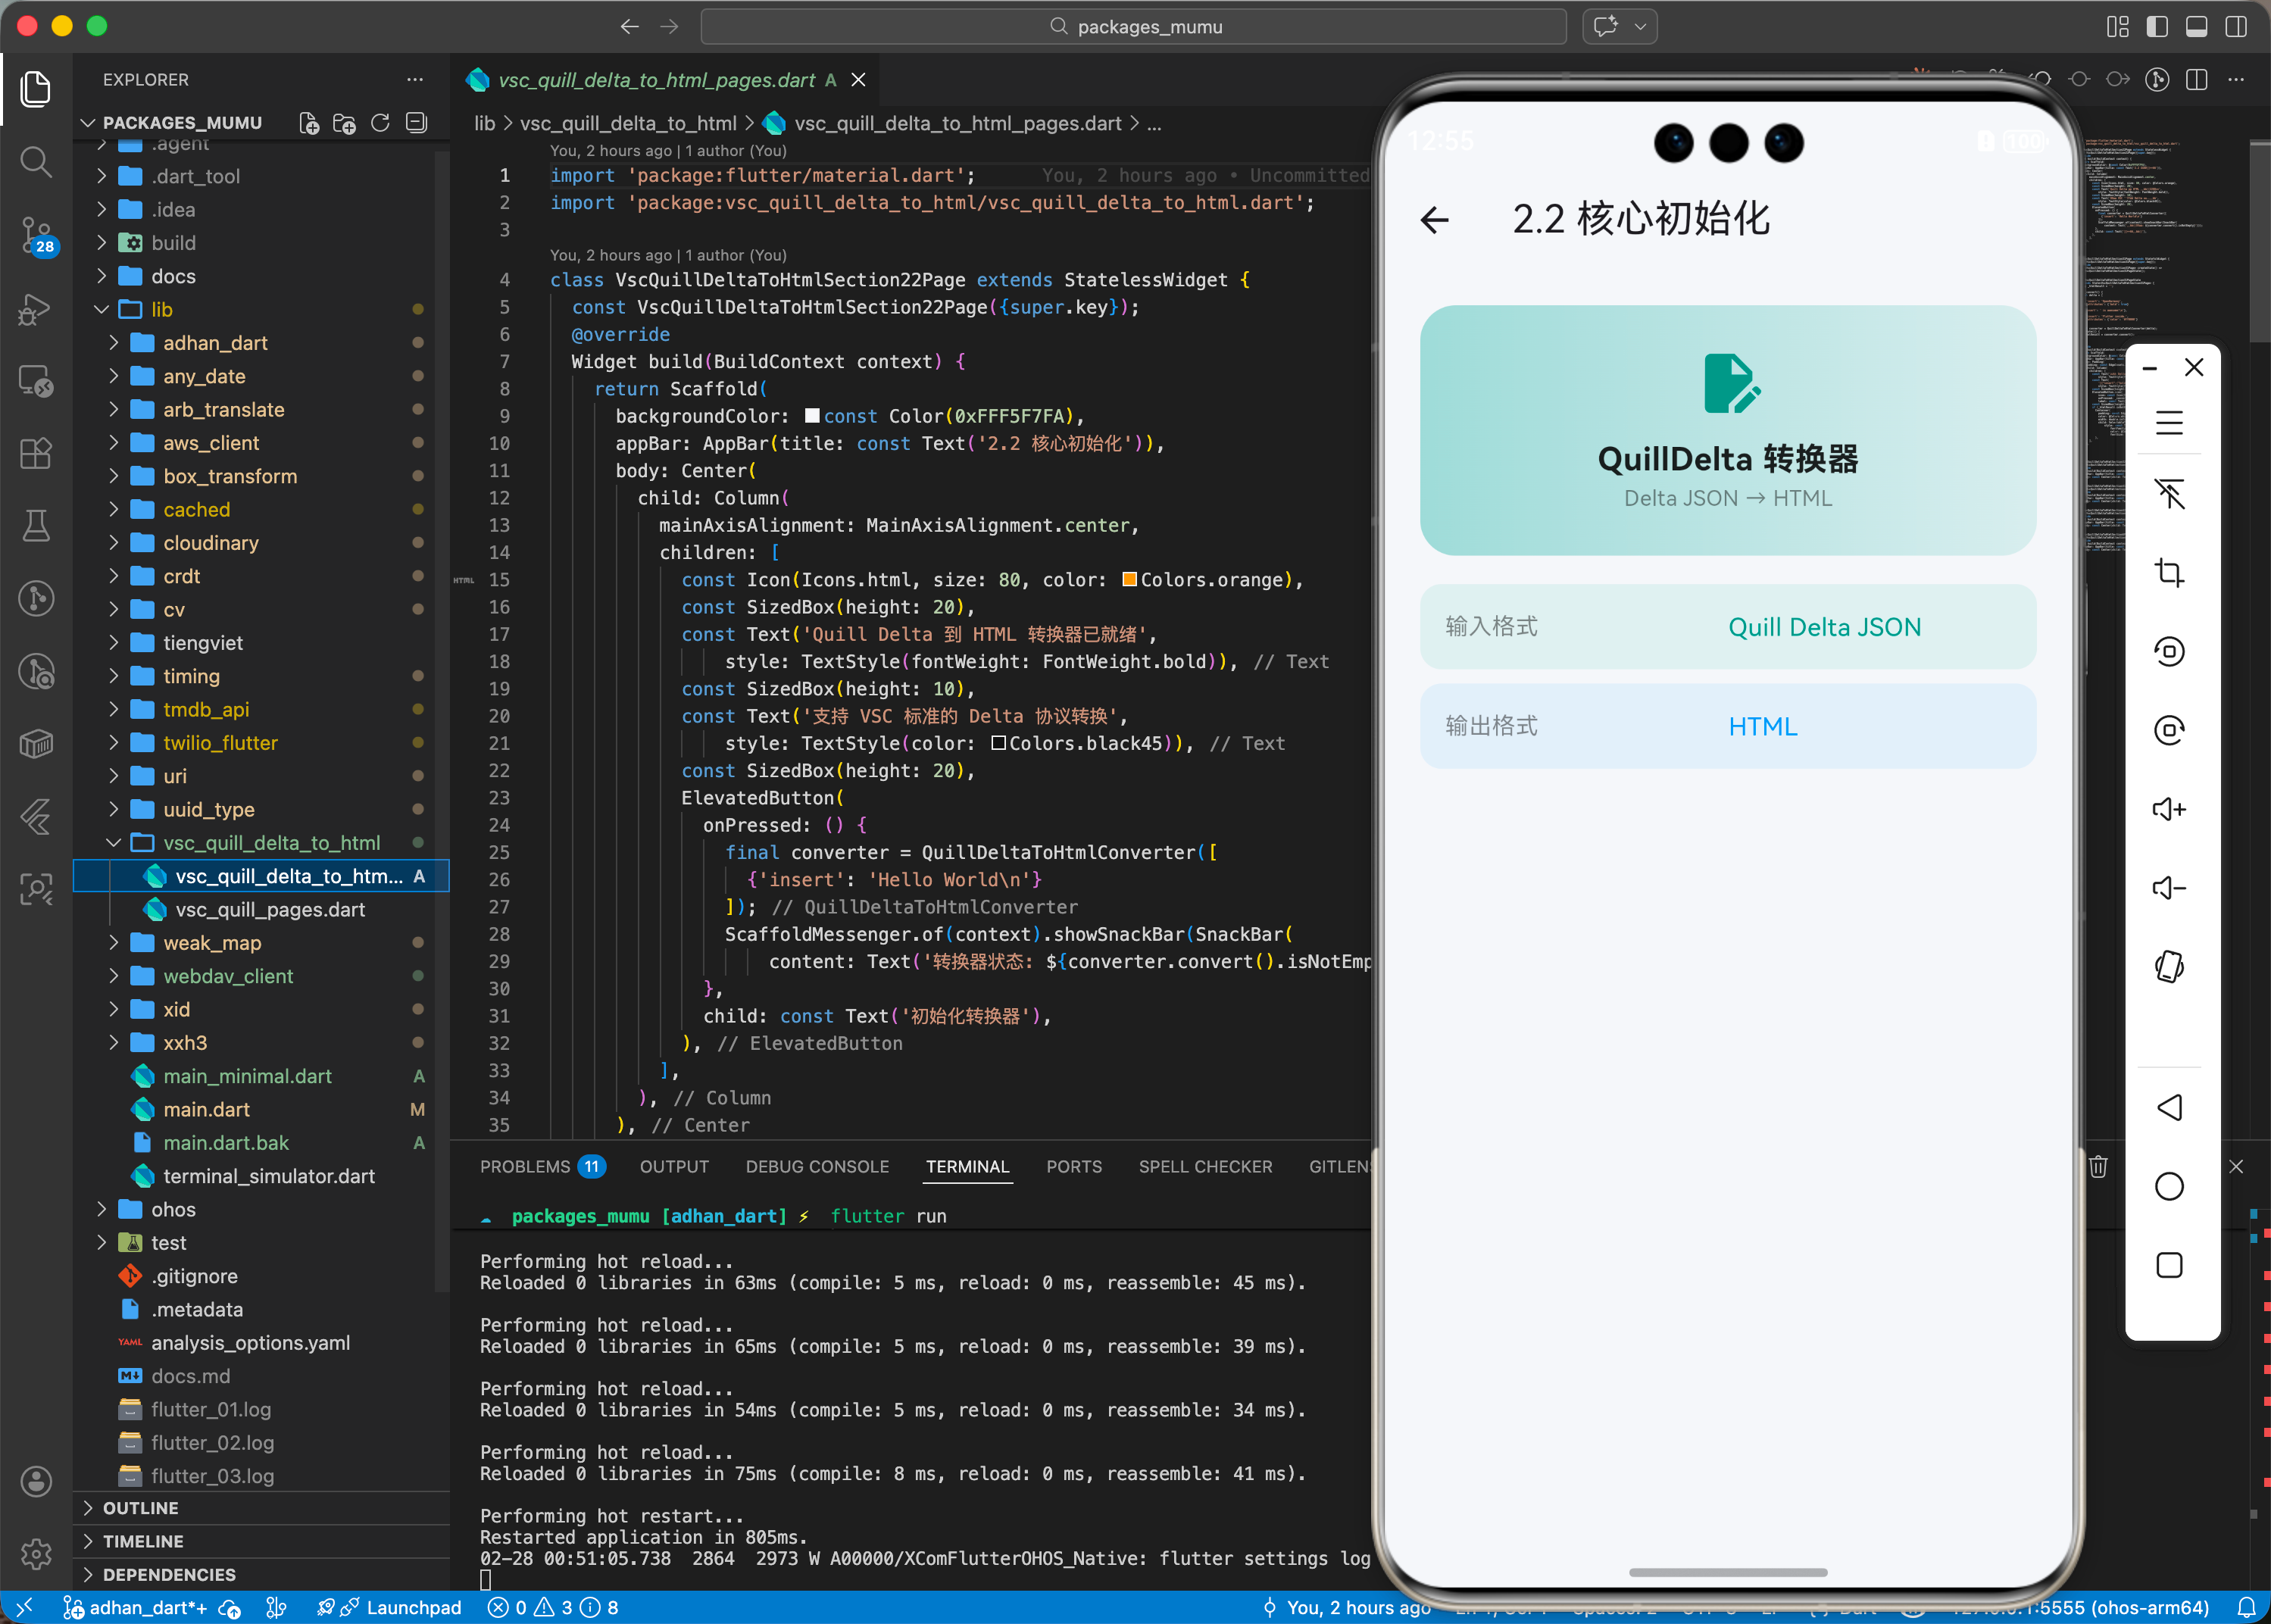Toggle secondary side bar layout button

pyautogui.click(x=2237, y=26)
